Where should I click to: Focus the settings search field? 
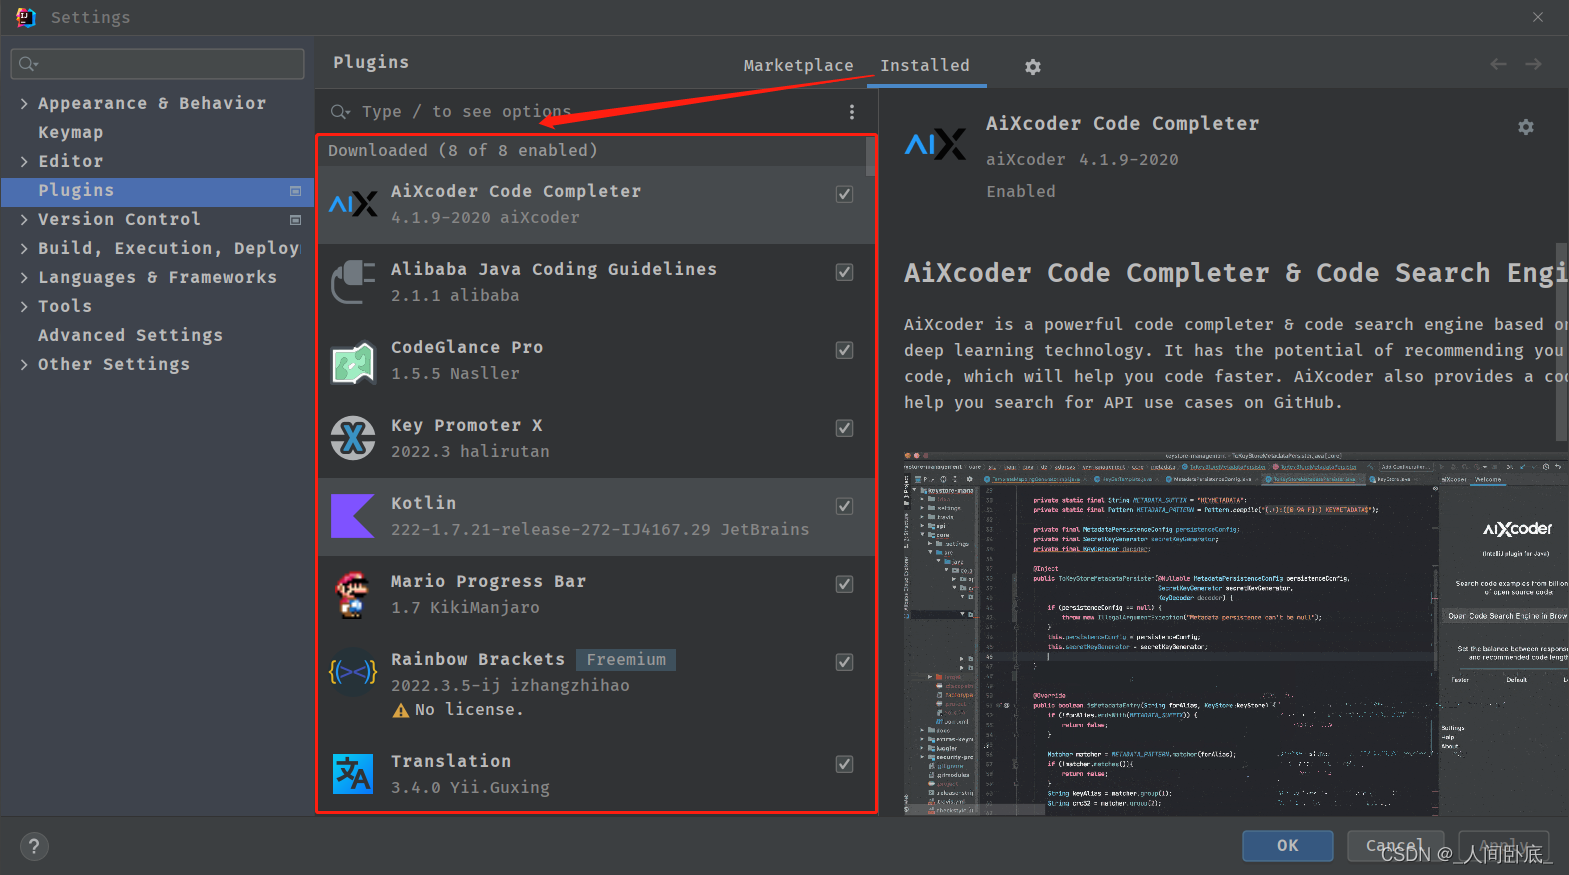(157, 64)
